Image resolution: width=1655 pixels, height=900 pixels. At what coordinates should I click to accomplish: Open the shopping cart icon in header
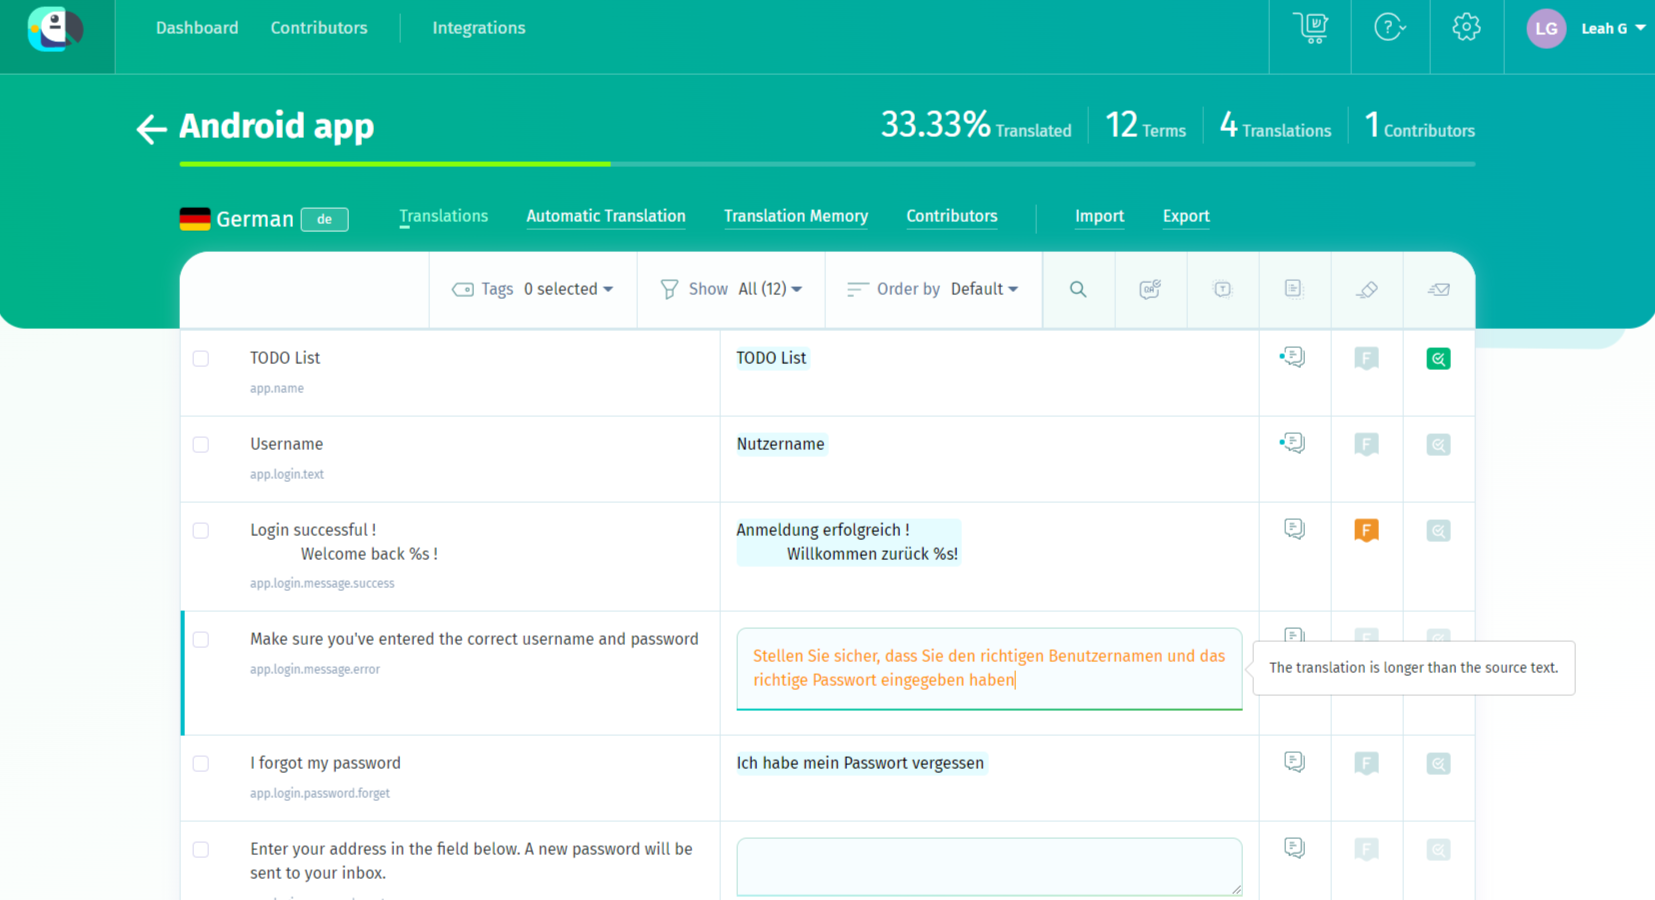[x=1310, y=28]
